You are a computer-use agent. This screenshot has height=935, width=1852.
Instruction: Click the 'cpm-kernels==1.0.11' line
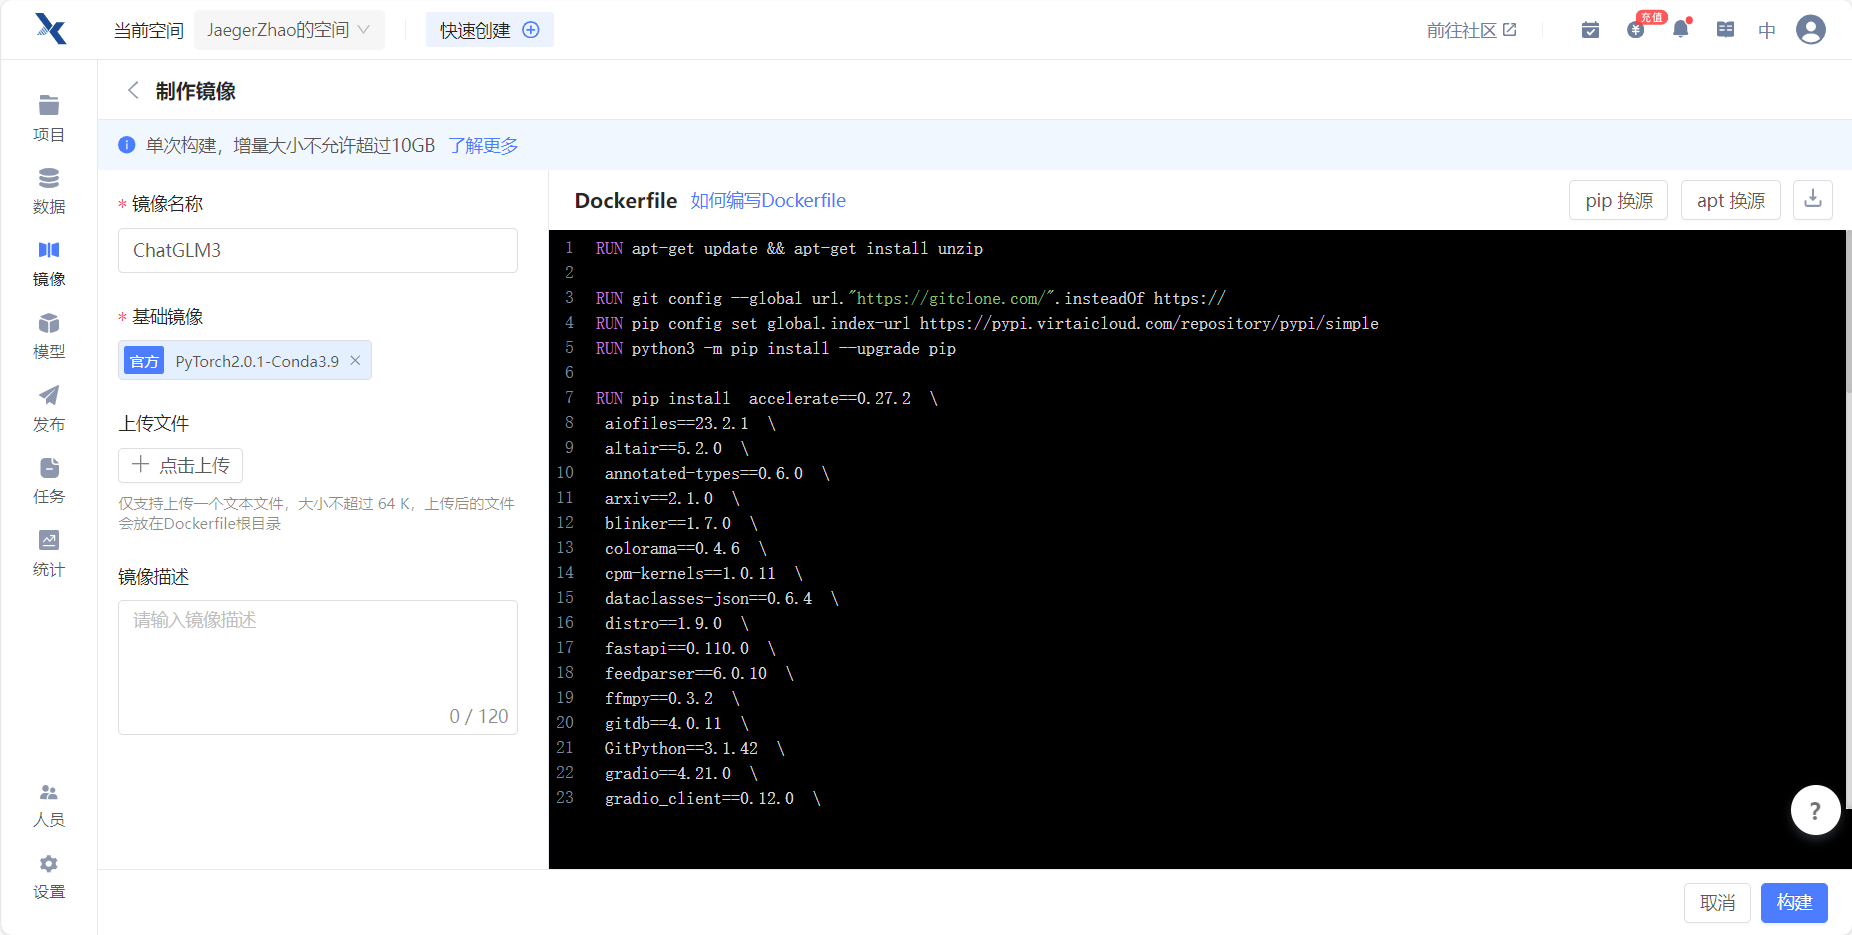coord(703,573)
